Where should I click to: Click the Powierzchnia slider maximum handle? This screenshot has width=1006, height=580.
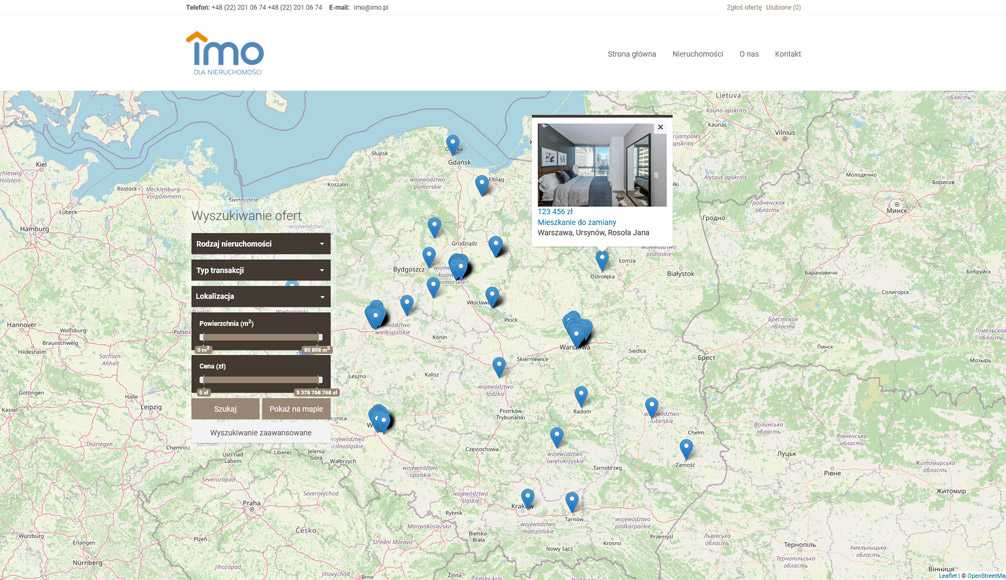pos(320,337)
